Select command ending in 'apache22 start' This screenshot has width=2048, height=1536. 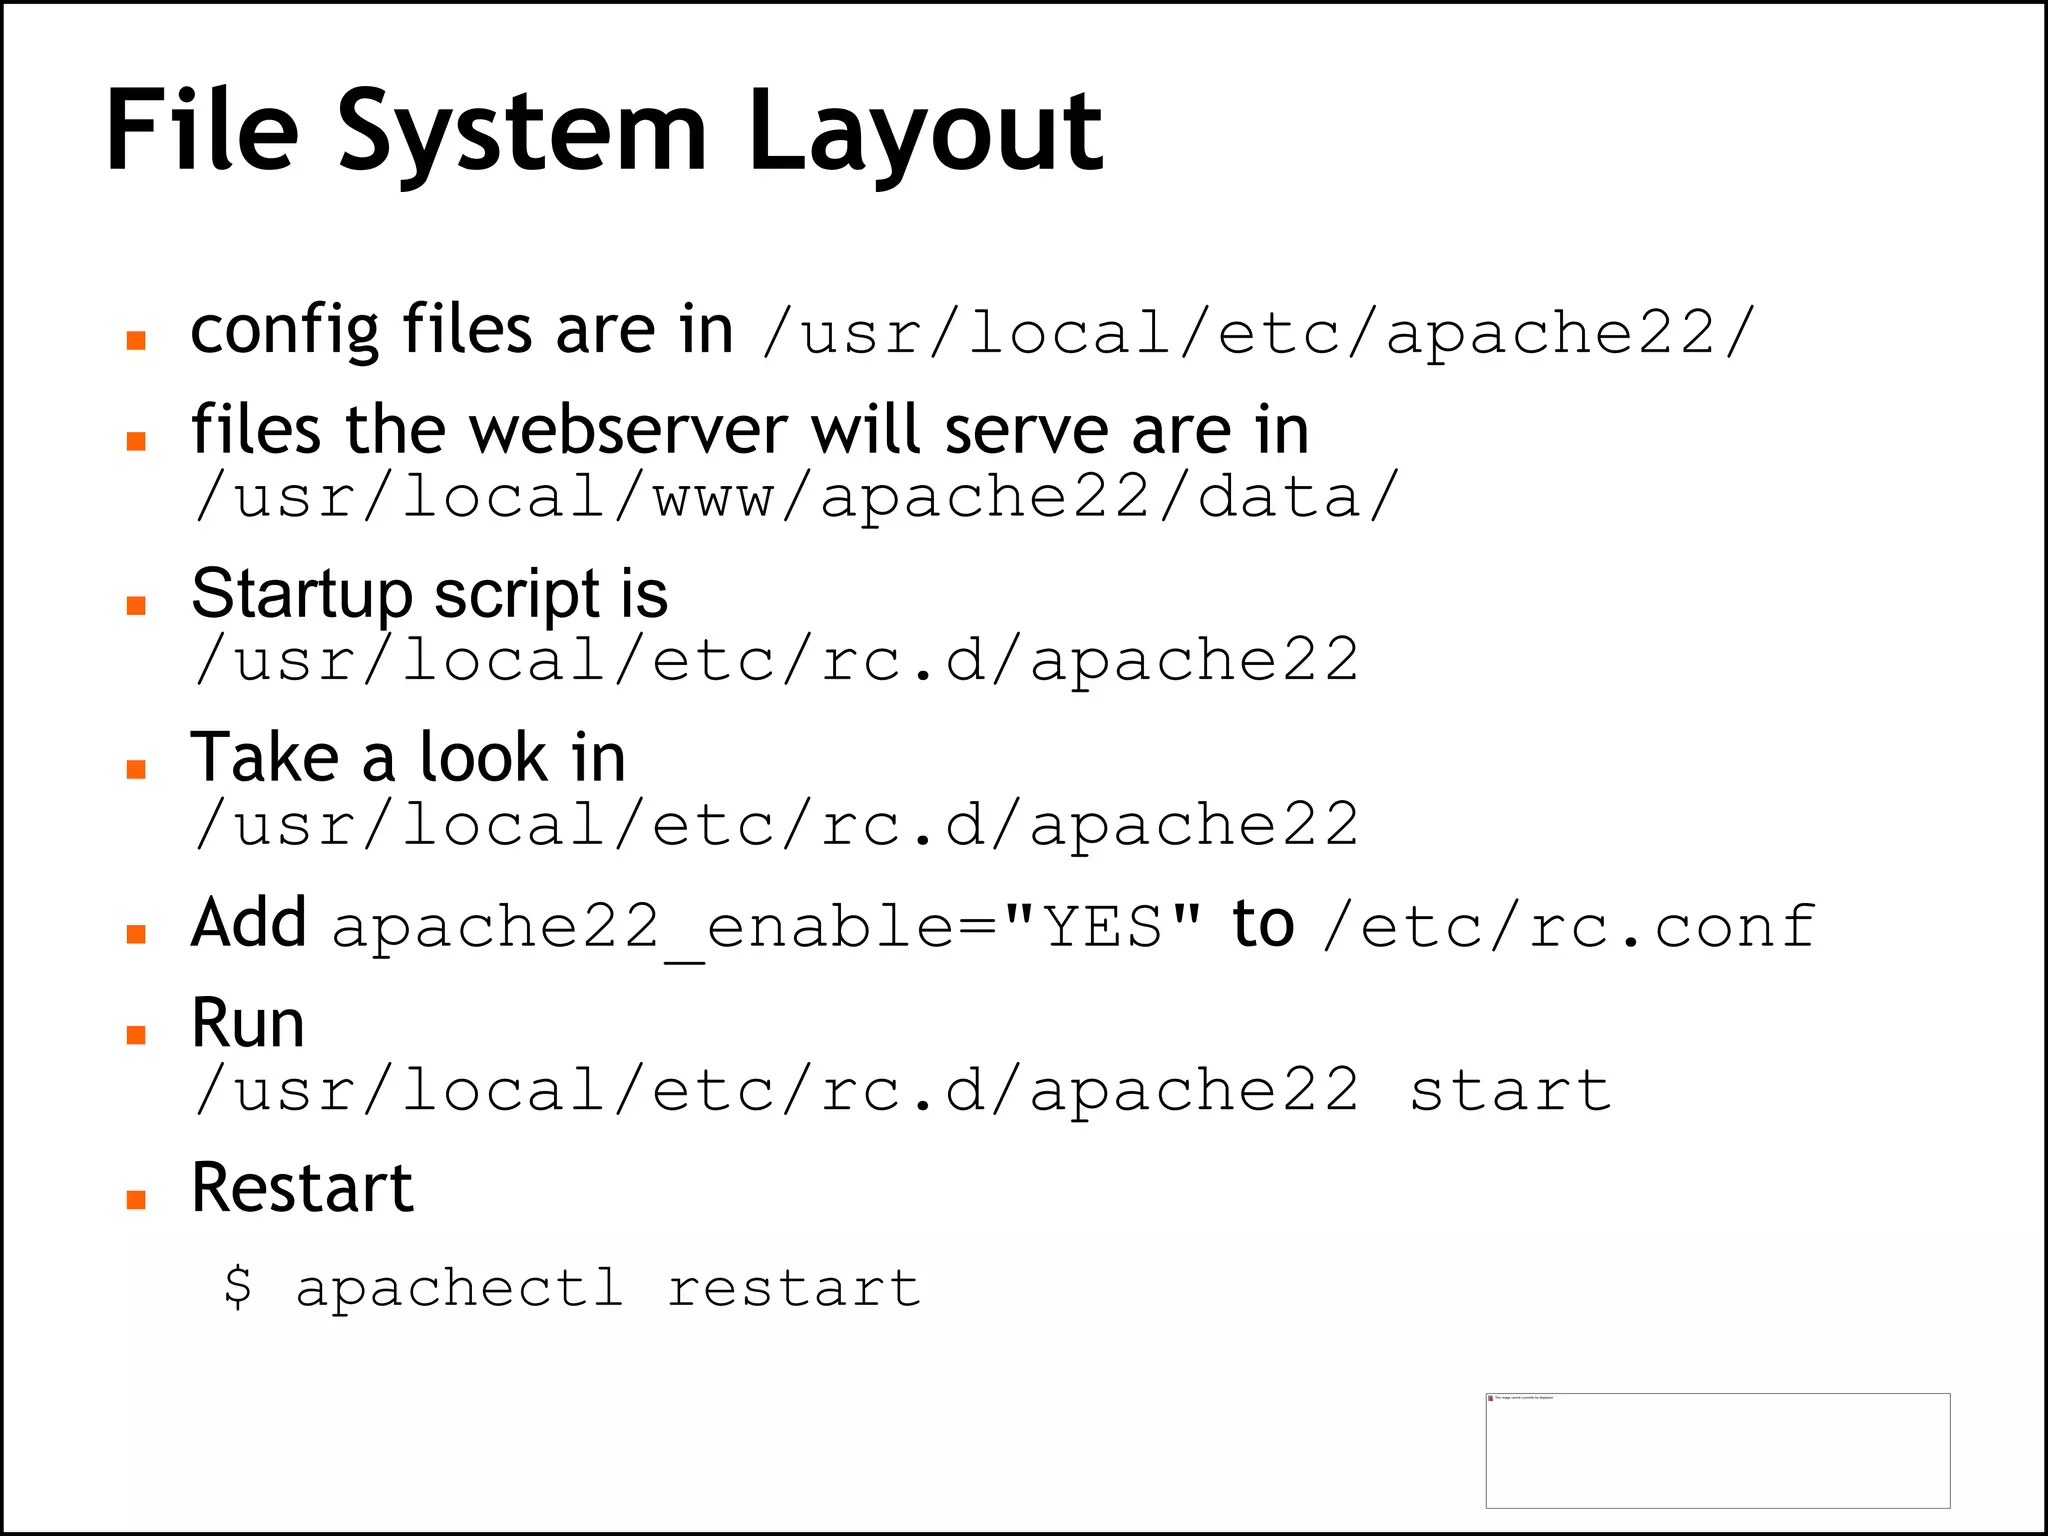(x=903, y=1089)
